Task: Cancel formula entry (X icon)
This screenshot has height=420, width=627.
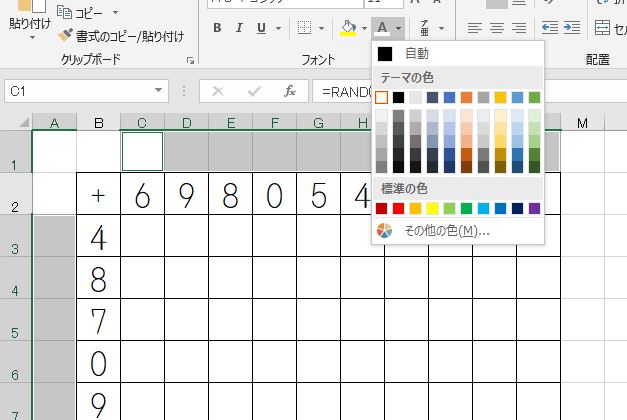Action: [x=218, y=92]
